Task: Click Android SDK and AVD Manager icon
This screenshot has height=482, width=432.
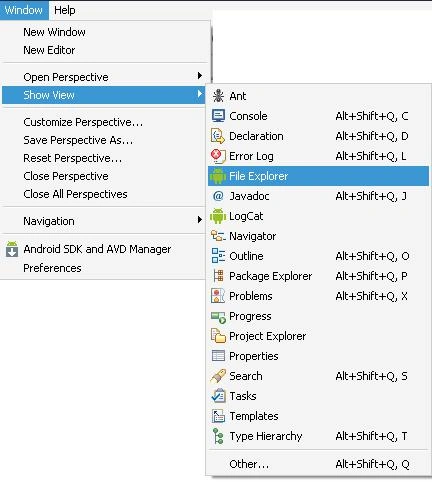Action: [x=12, y=249]
